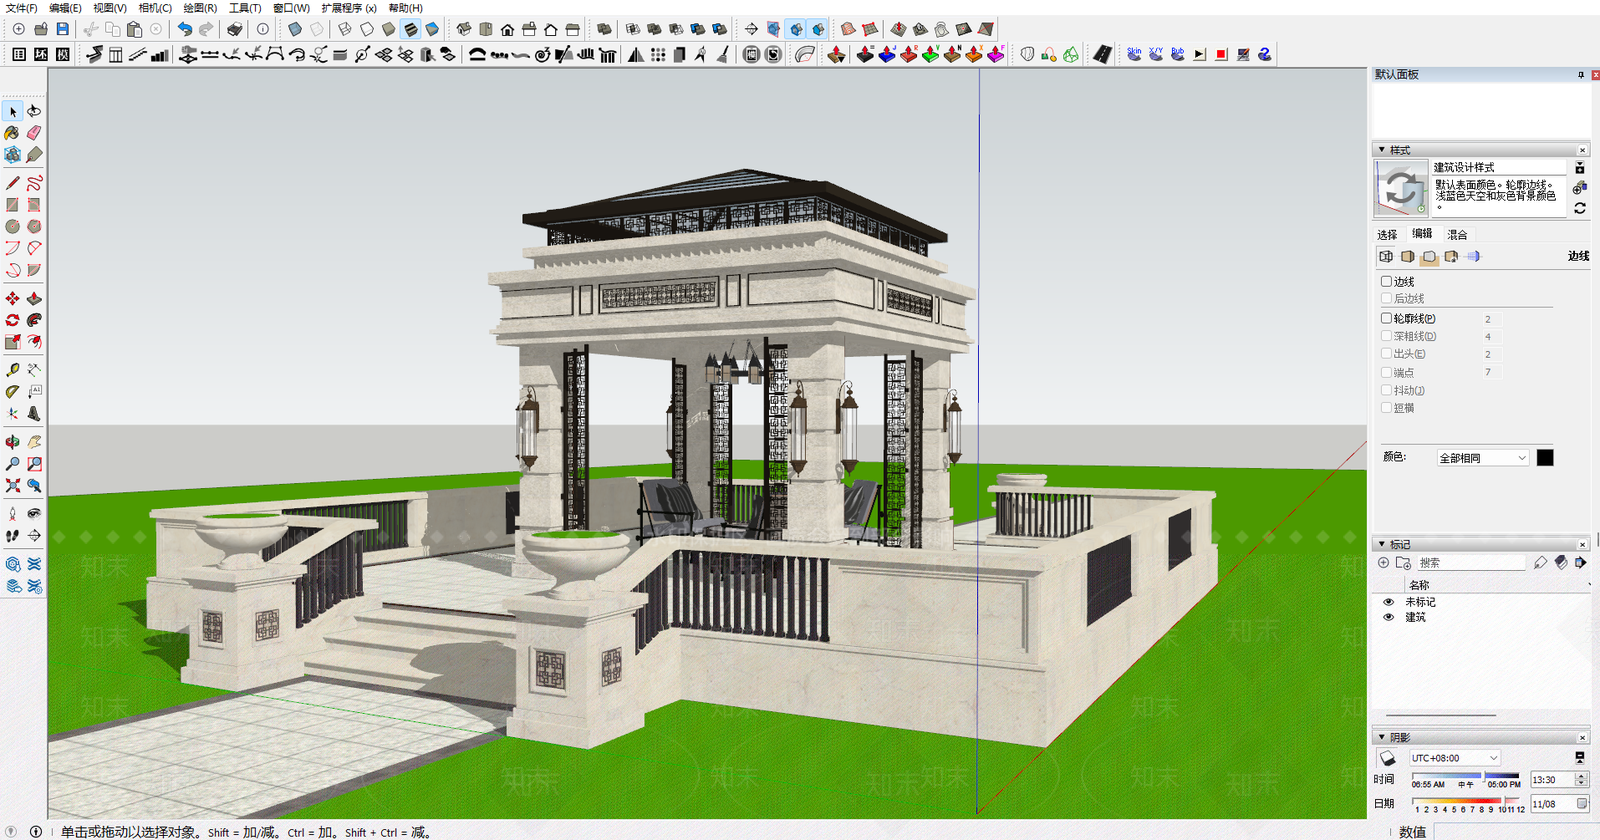1600x840 pixels.
Task: Collapse the 标记 tags panel
Action: pos(1382,544)
